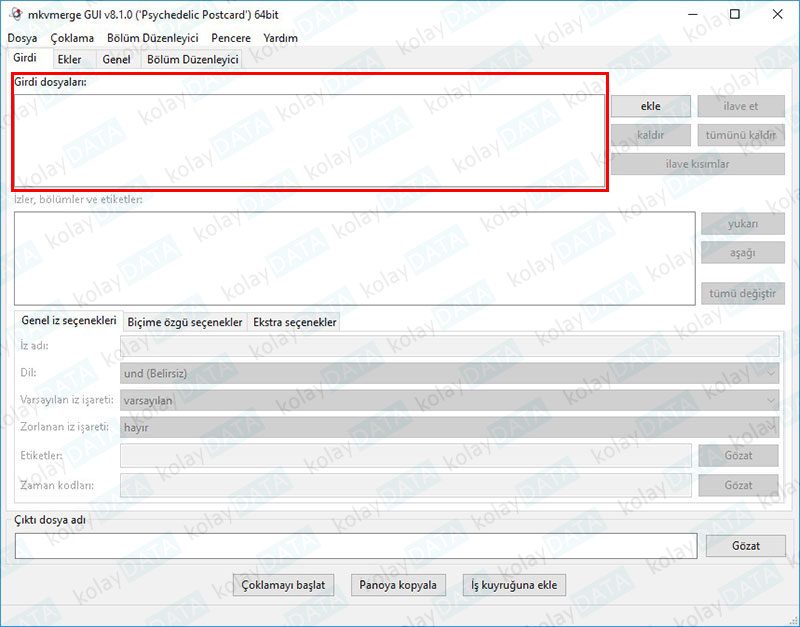Switch to the Genel tab

click(x=116, y=60)
